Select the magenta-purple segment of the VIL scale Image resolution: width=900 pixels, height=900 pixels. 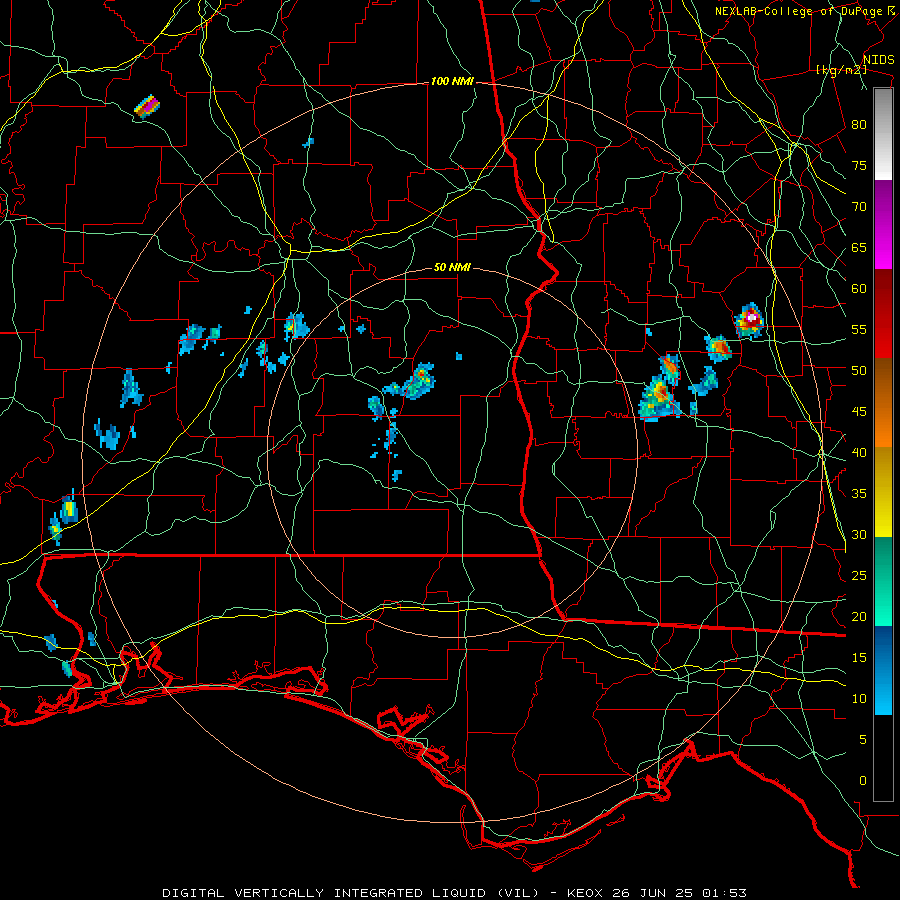[883, 225]
